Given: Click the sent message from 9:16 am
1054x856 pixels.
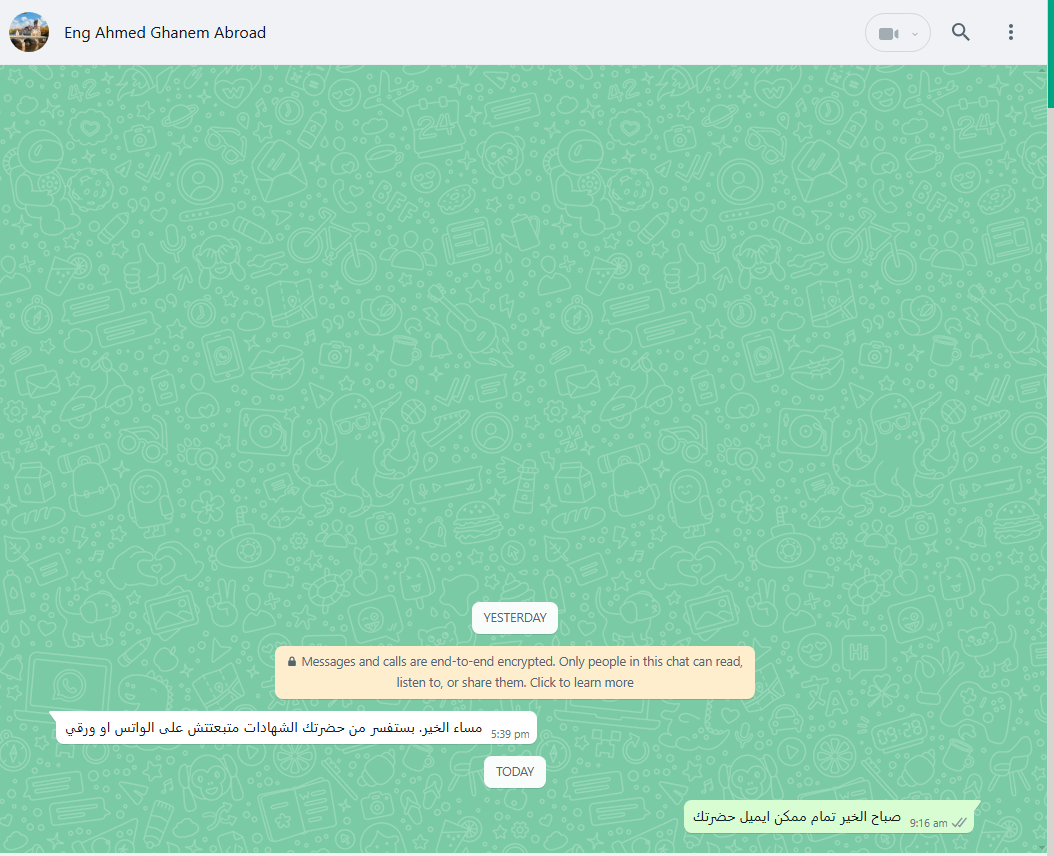Looking at the screenshot, I should [x=829, y=817].
